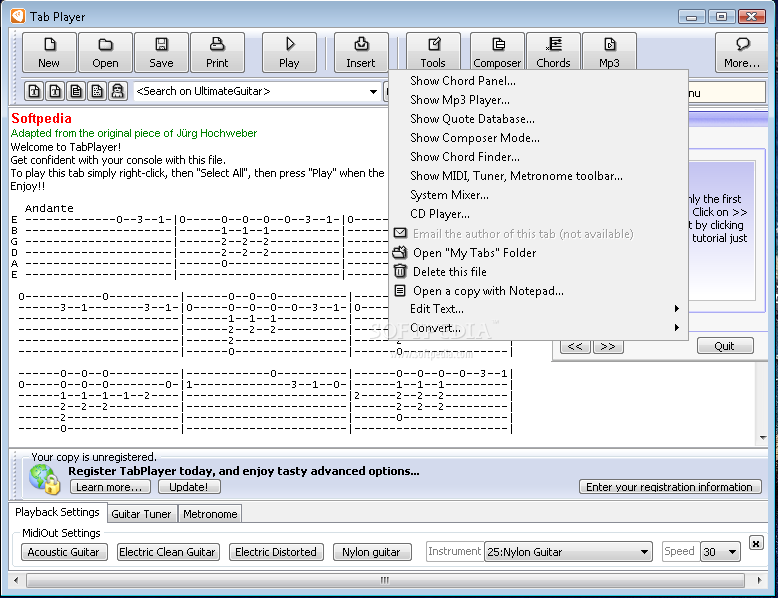The height and width of the screenshot is (598, 778).
Task: Click the Tools toolbar button
Action: click(433, 53)
